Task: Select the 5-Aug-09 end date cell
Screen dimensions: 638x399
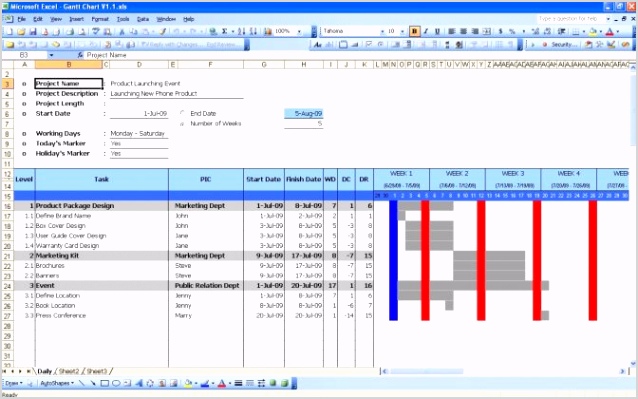Action: pos(304,113)
